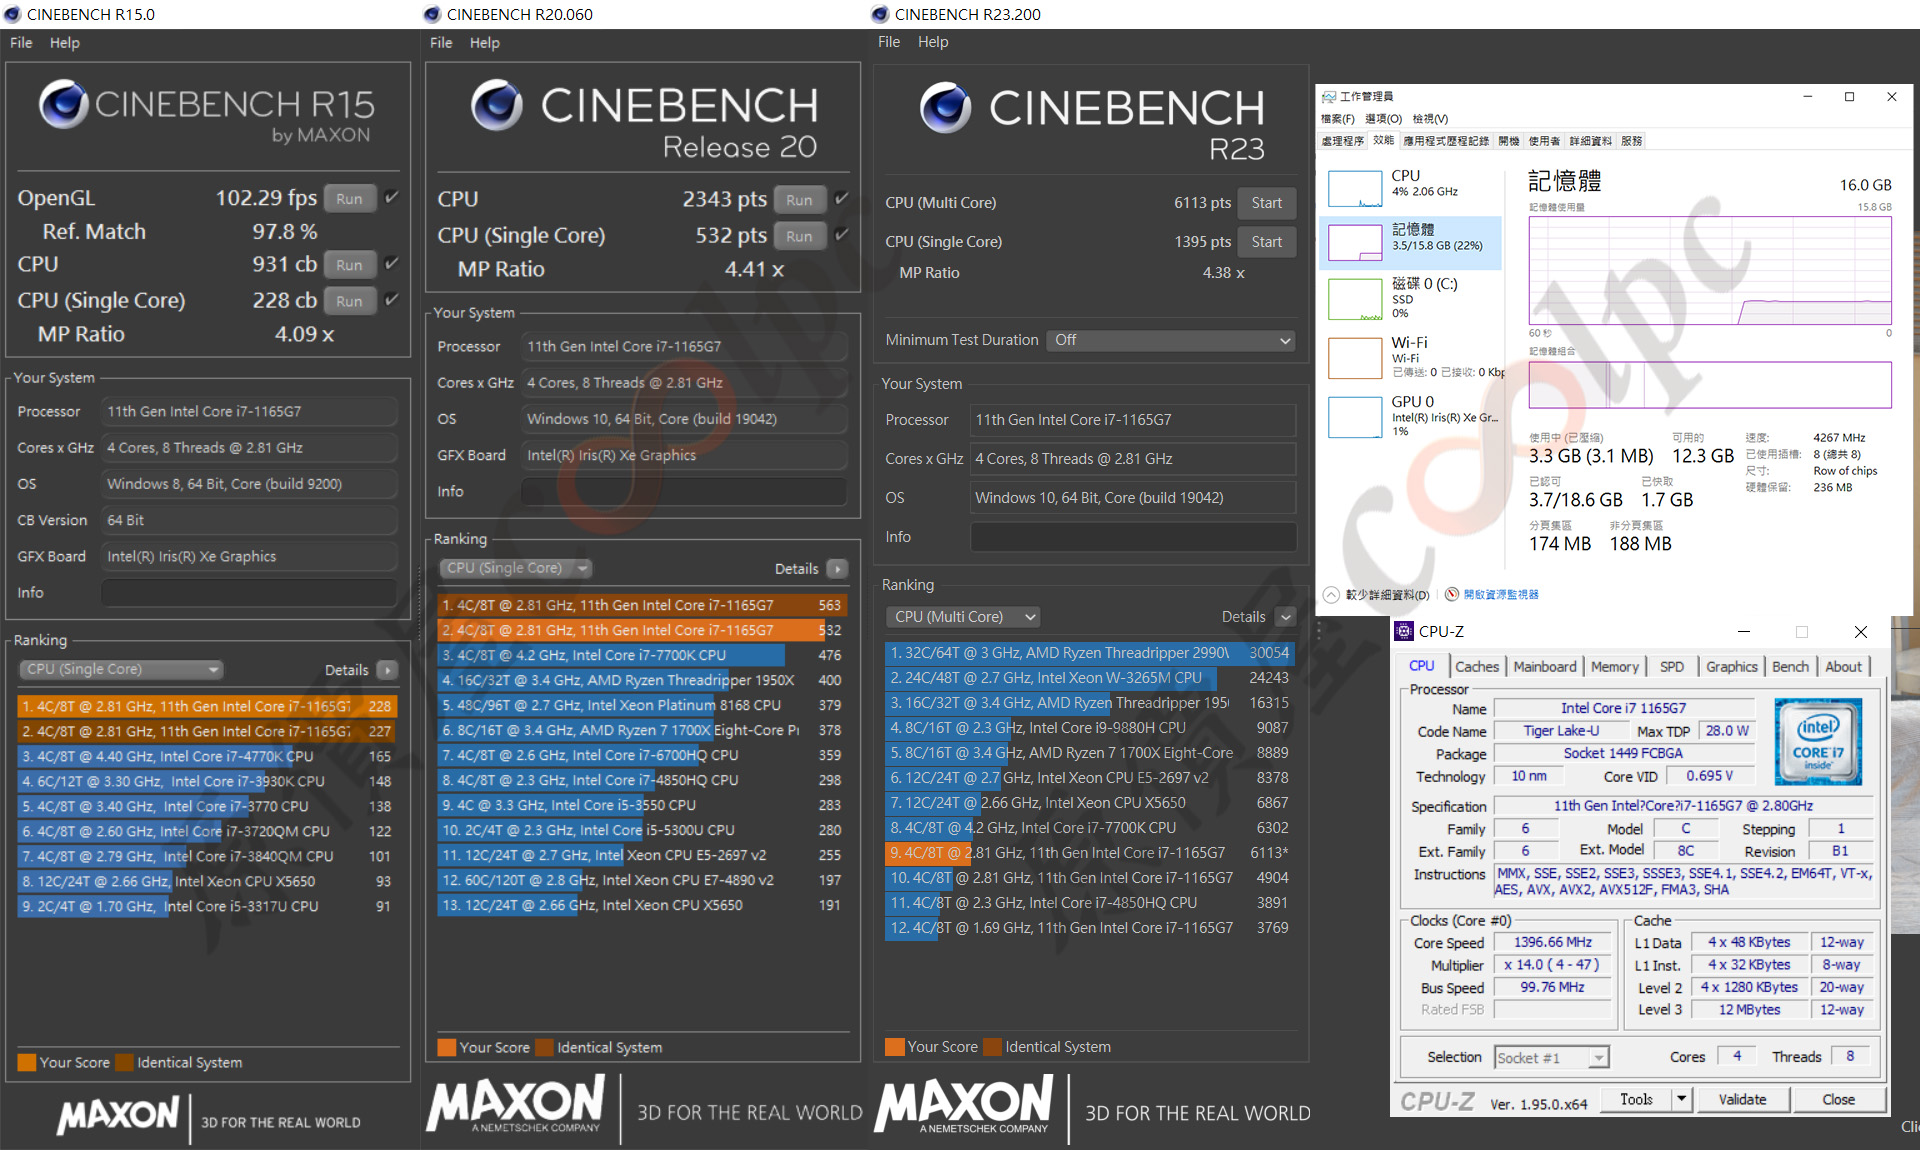The height and width of the screenshot is (1150, 1920).
Task: Run CPU test in Cinebench R20
Action: [x=799, y=200]
